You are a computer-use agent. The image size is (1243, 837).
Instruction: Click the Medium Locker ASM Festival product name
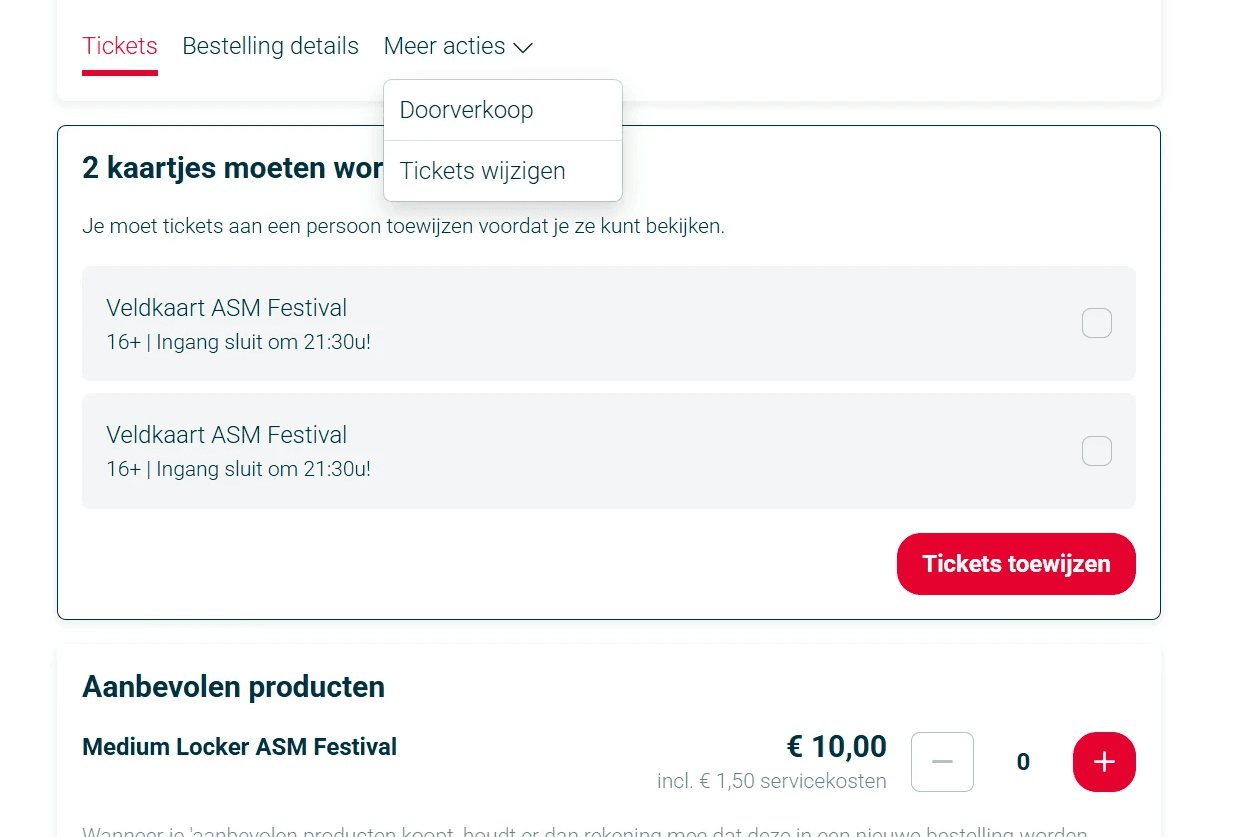pyautogui.click(x=240, y=747)
